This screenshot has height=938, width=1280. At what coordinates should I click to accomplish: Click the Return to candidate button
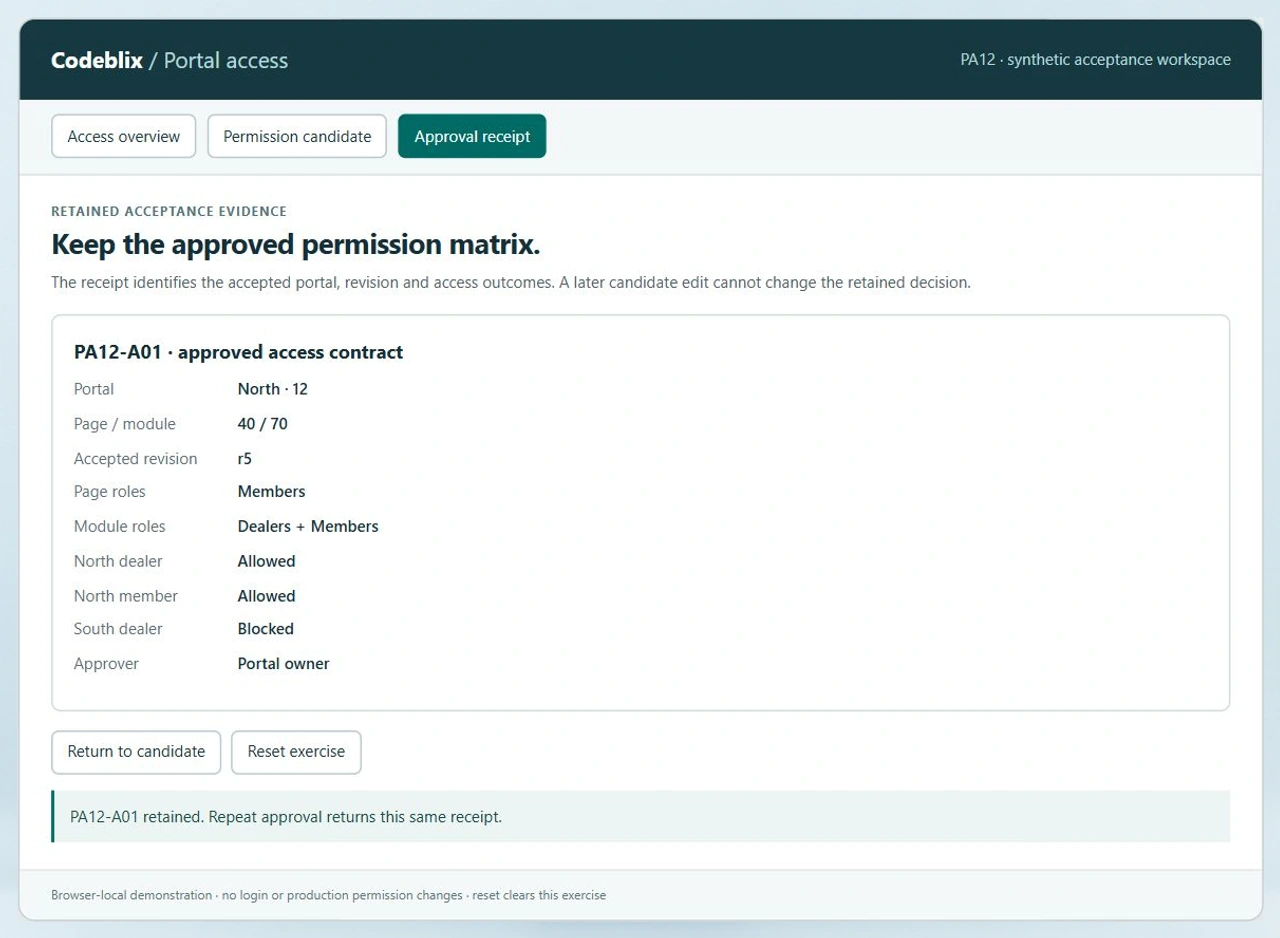pos(136,752)
